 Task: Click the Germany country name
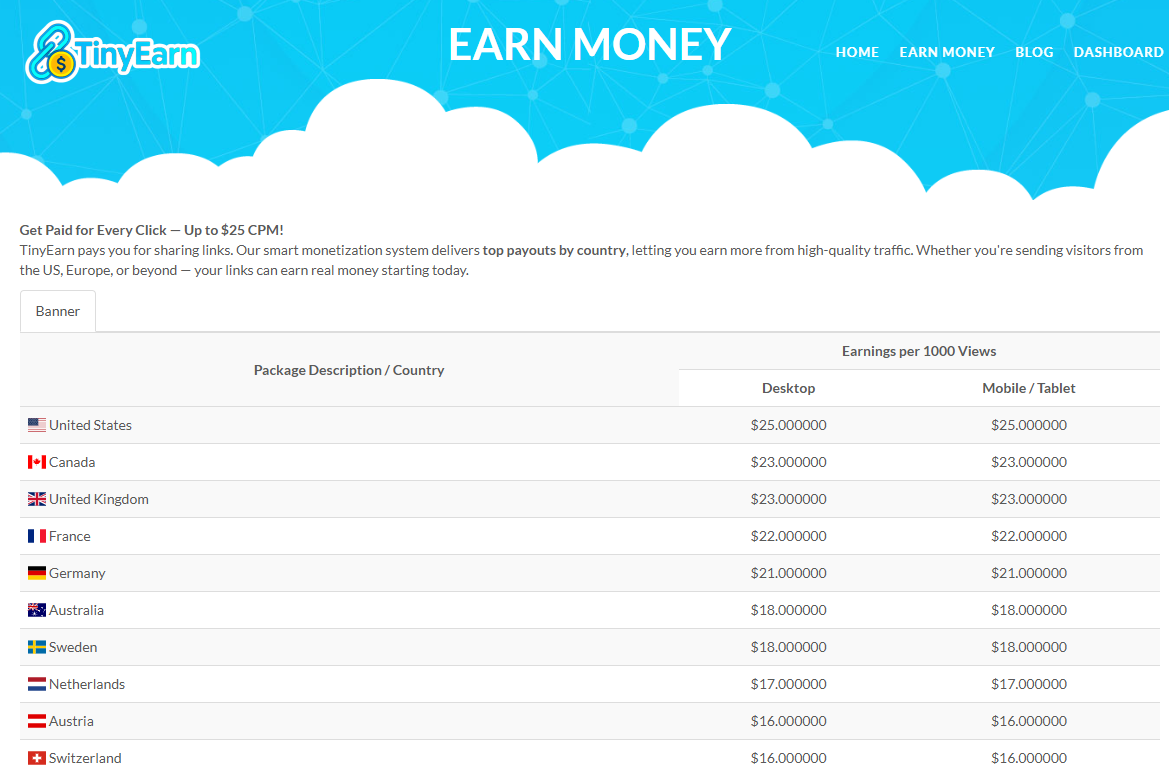pos(78,573)
